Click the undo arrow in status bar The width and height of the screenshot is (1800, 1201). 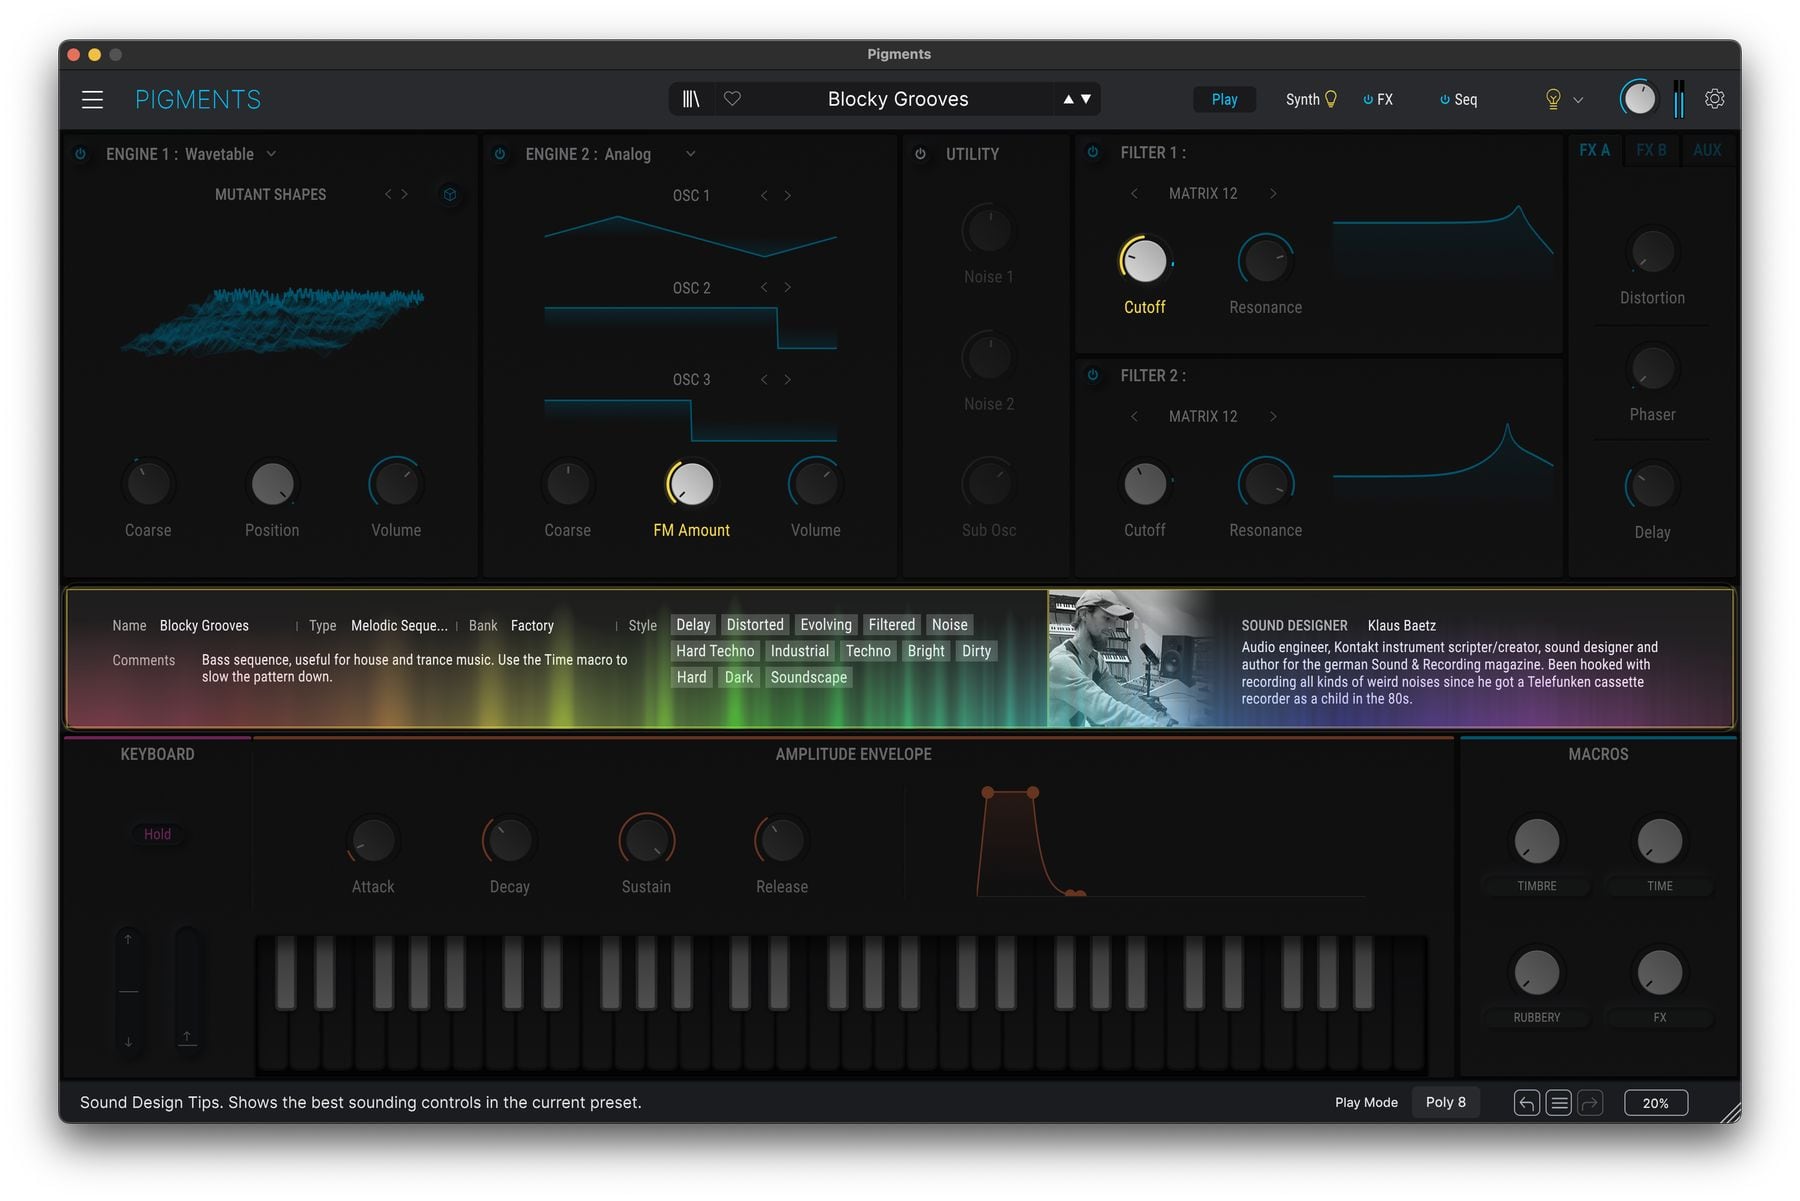pyautogui.click(x=1526, y=1102)
